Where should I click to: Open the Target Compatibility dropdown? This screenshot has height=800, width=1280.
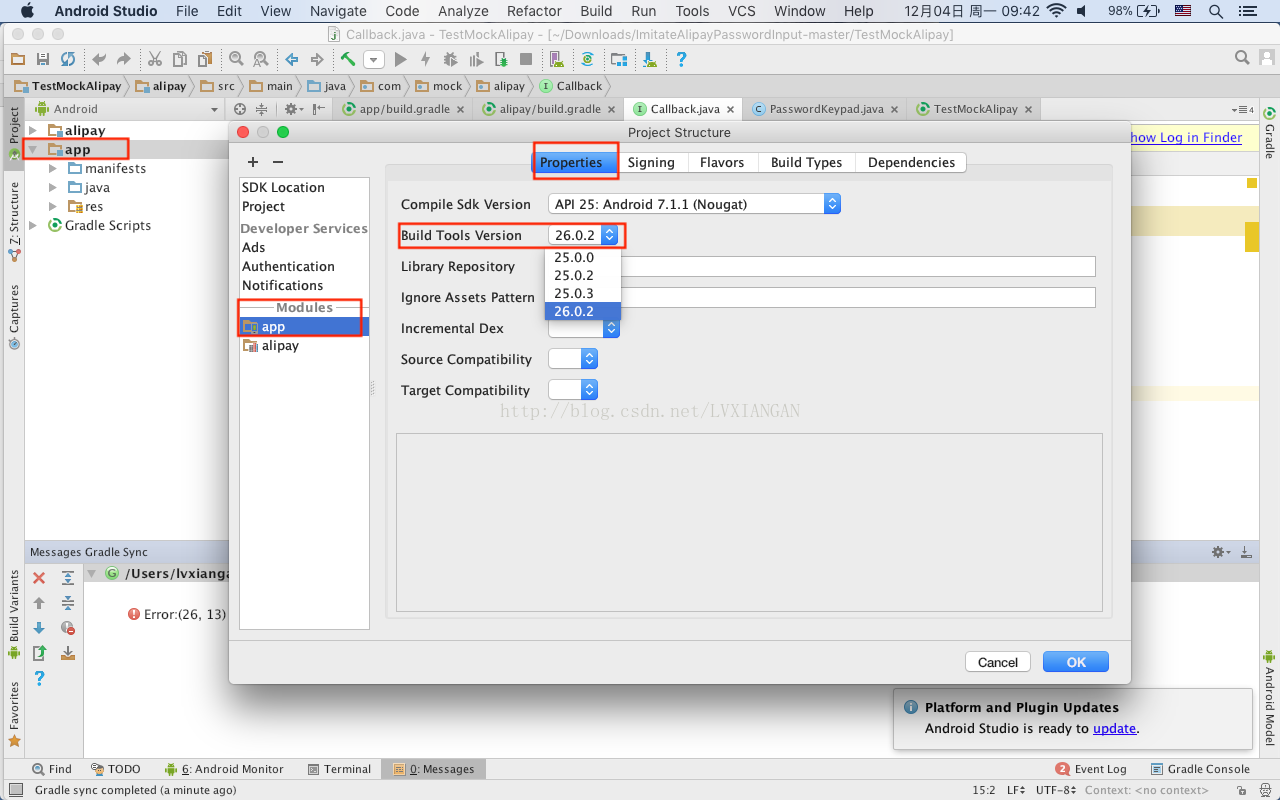pos(573,390)
